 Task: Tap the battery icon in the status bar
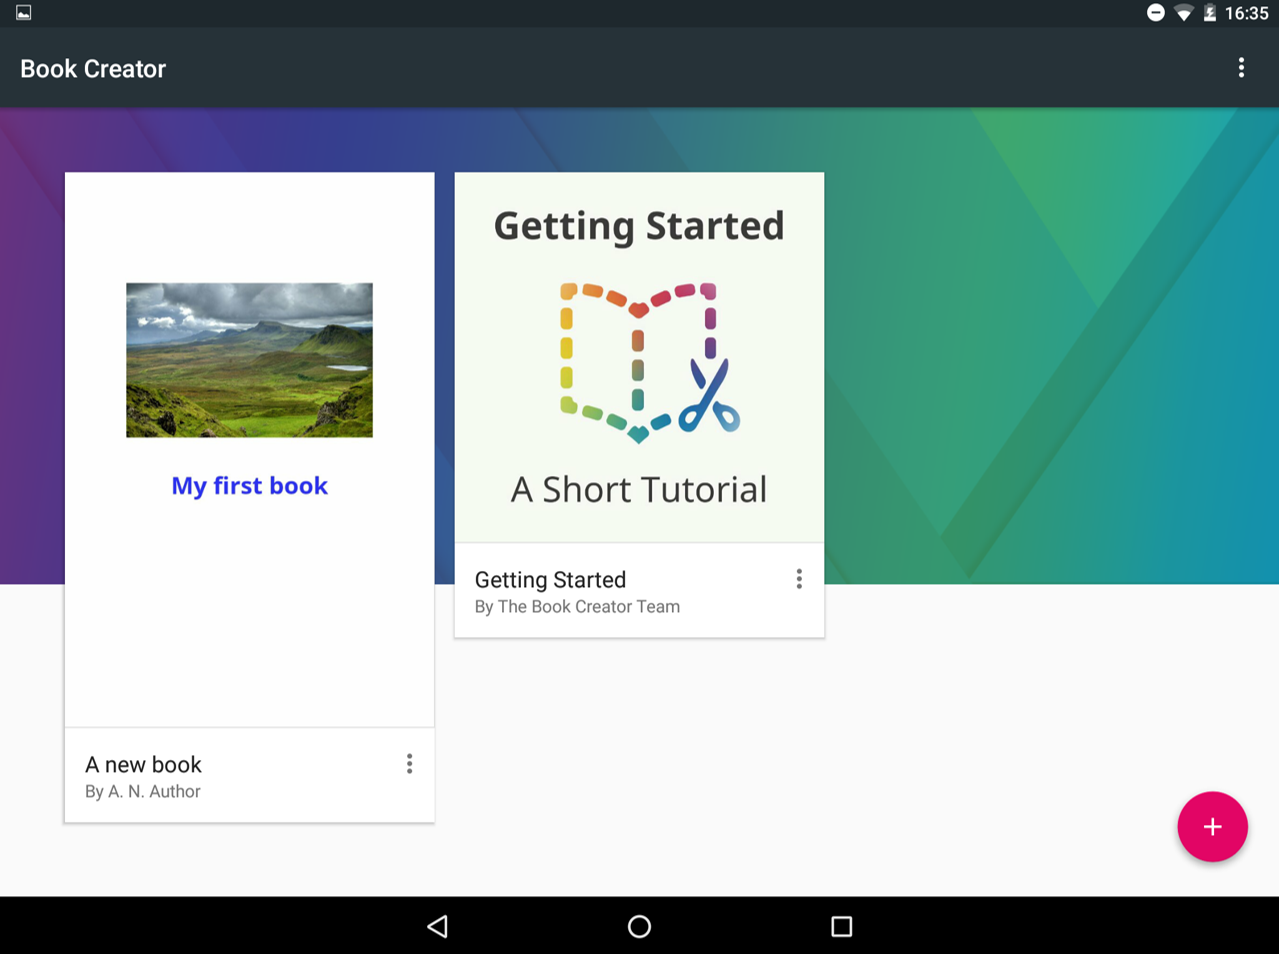(1209, 13)
